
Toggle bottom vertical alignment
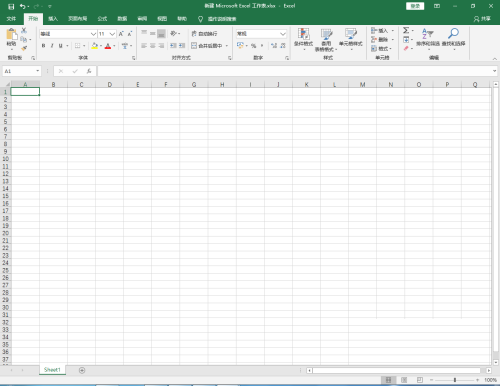click(x=161, y=34)
